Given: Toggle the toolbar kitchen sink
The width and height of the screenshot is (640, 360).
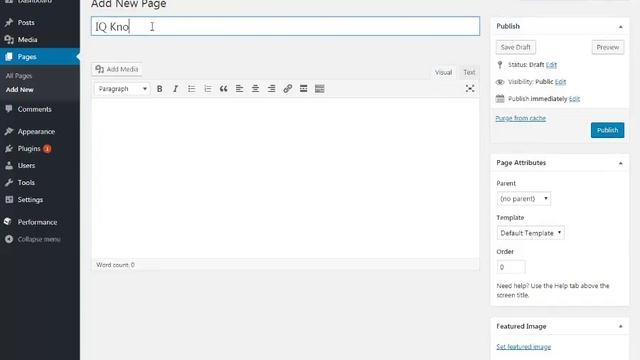Looking at the screenshot, I should (x=320, y=89).
